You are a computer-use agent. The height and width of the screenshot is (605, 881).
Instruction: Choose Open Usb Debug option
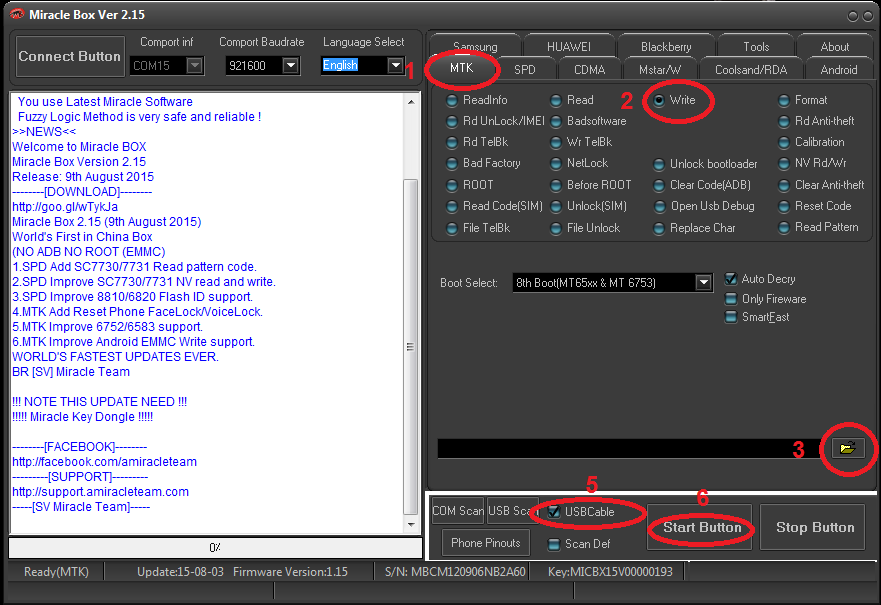705,206
